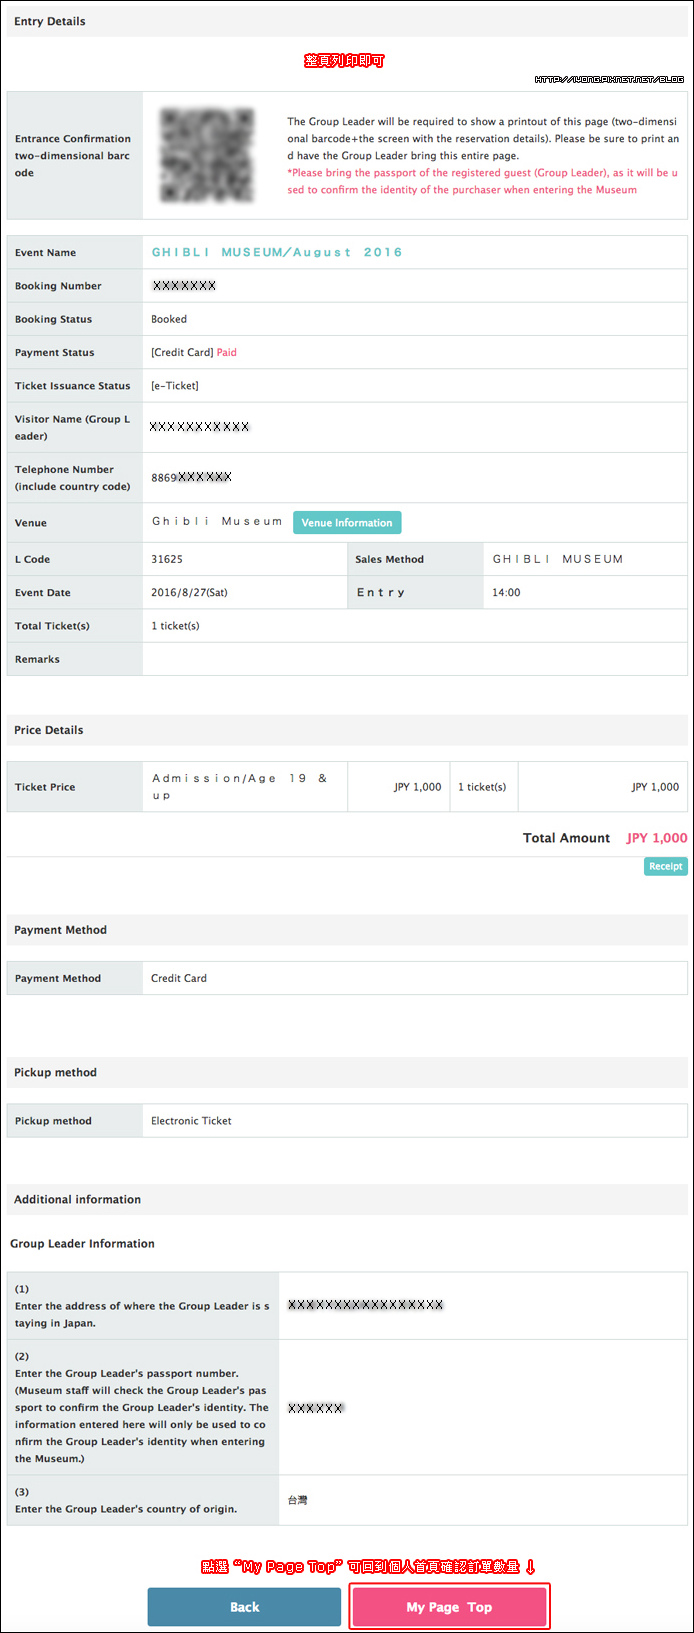Select the 'Remarks' row label

click(x=37, y=659)
